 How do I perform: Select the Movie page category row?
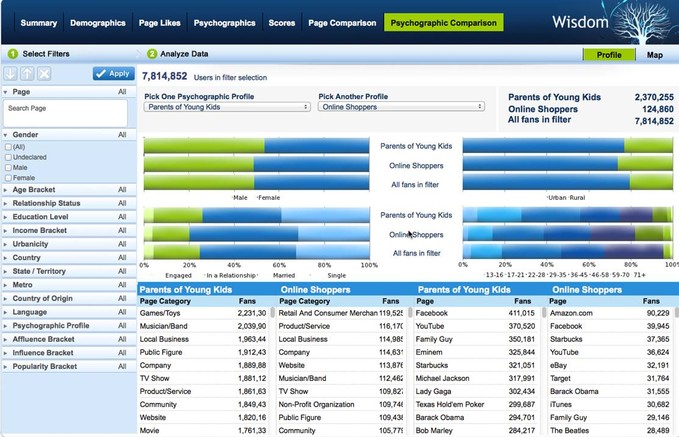click(203, 431)
